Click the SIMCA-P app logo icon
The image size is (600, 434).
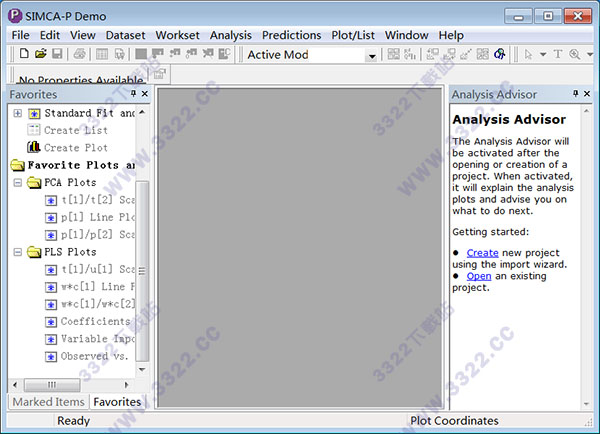(x=15, y=16)
